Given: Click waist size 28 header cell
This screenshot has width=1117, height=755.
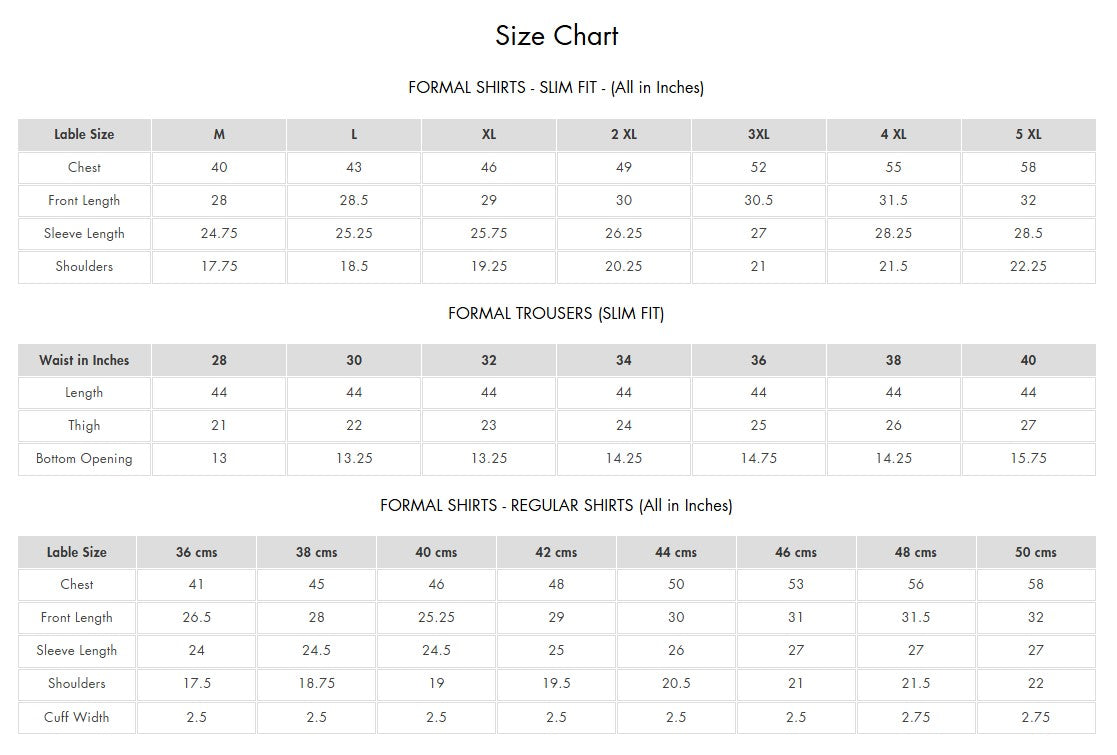Looking at the screenshot, I should [219, 360].
